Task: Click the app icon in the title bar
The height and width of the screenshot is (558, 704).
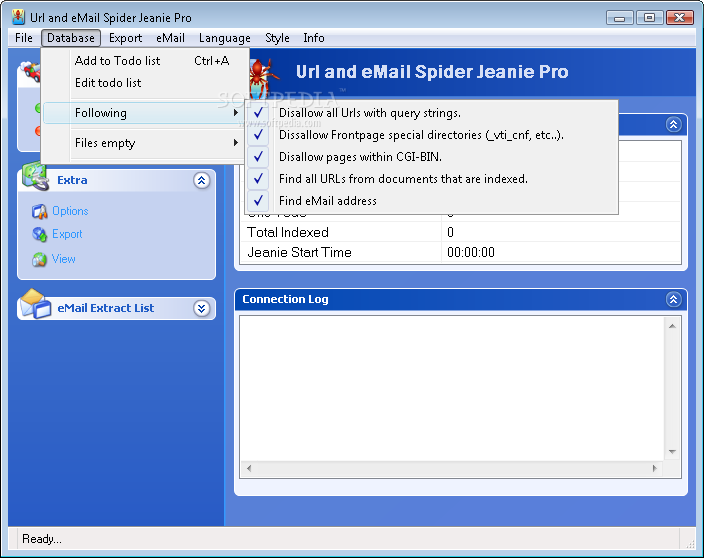Action: [x=18, y=17]
